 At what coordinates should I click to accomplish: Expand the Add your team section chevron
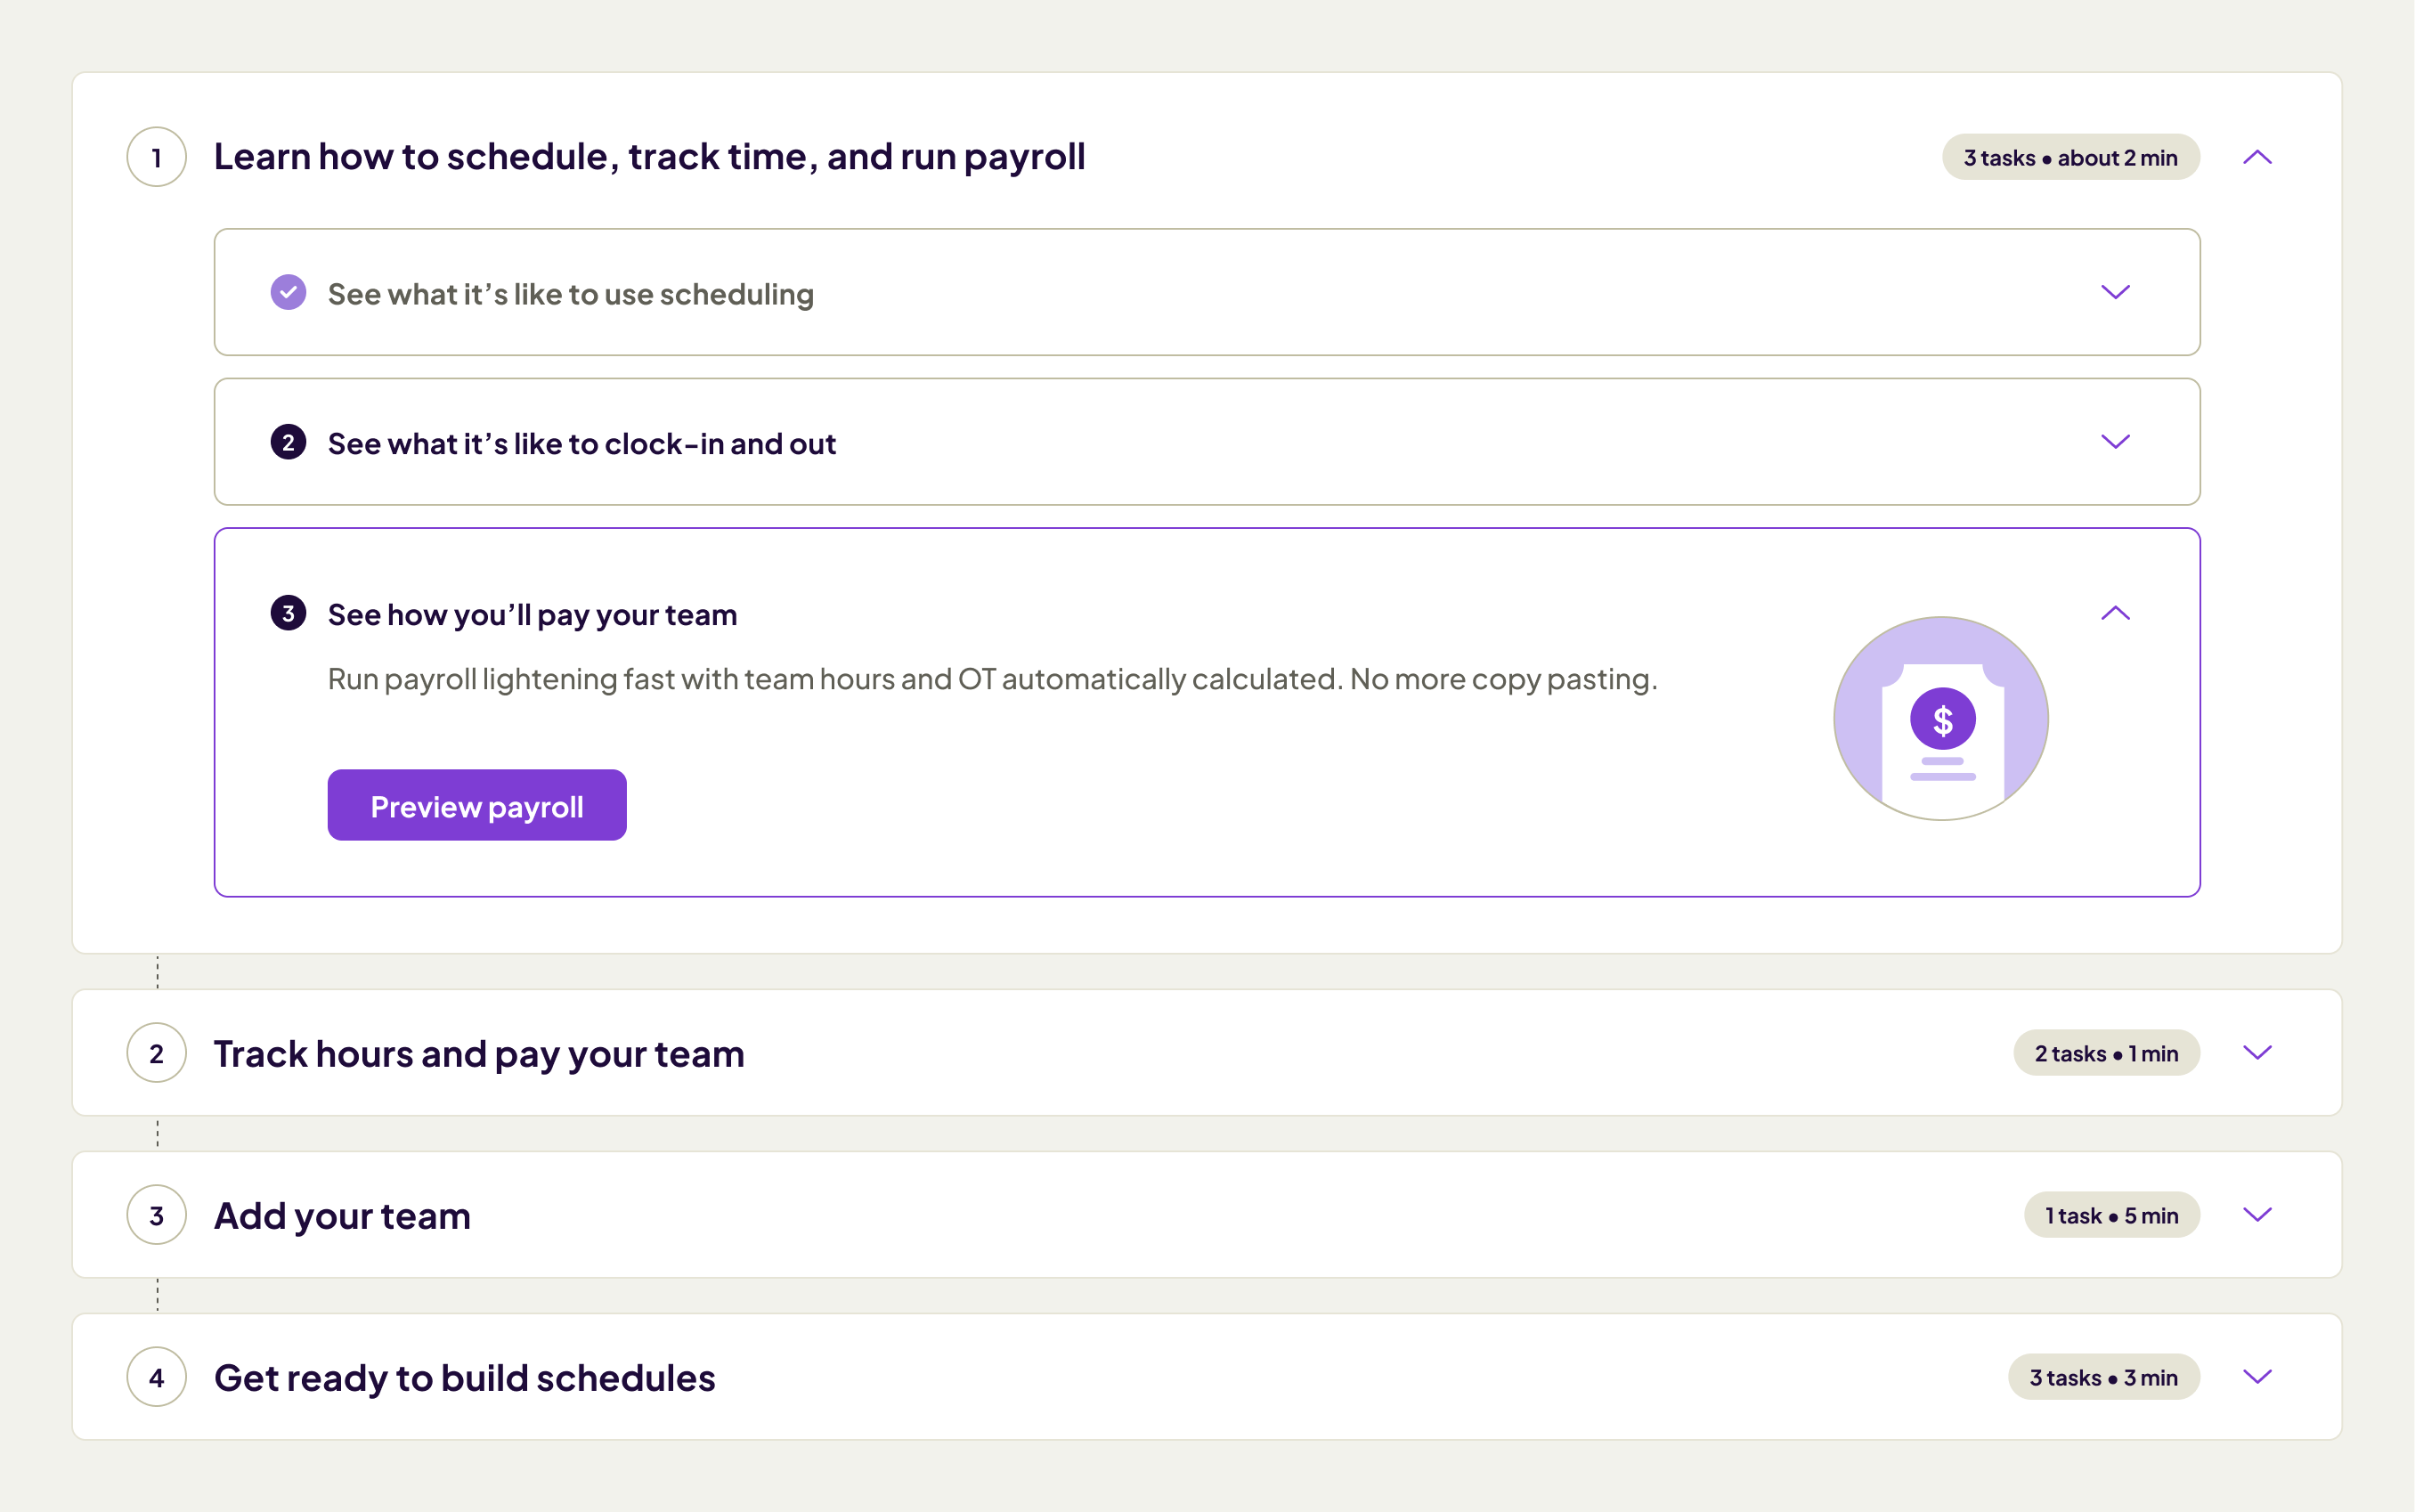pyautogui.click(x=2257, y=1214)
